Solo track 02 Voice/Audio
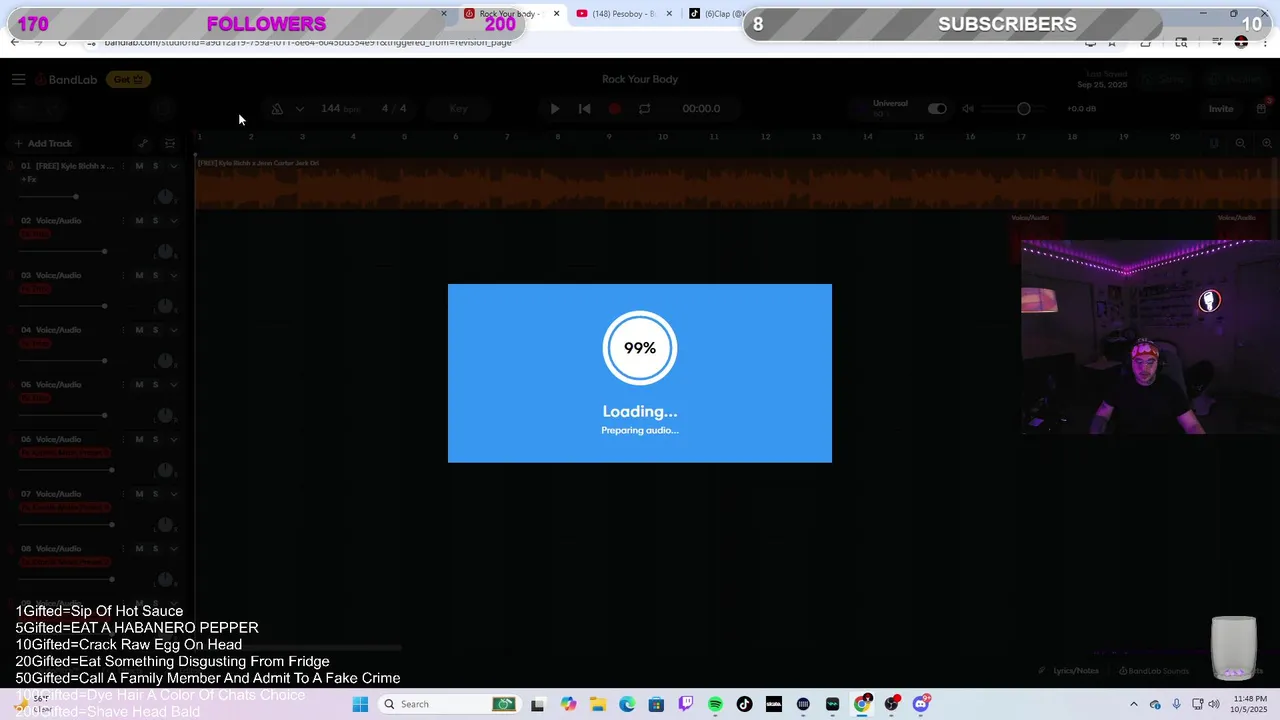This screenshot has width=1280, height=720. pyautogui.click(x=155, y=220)
